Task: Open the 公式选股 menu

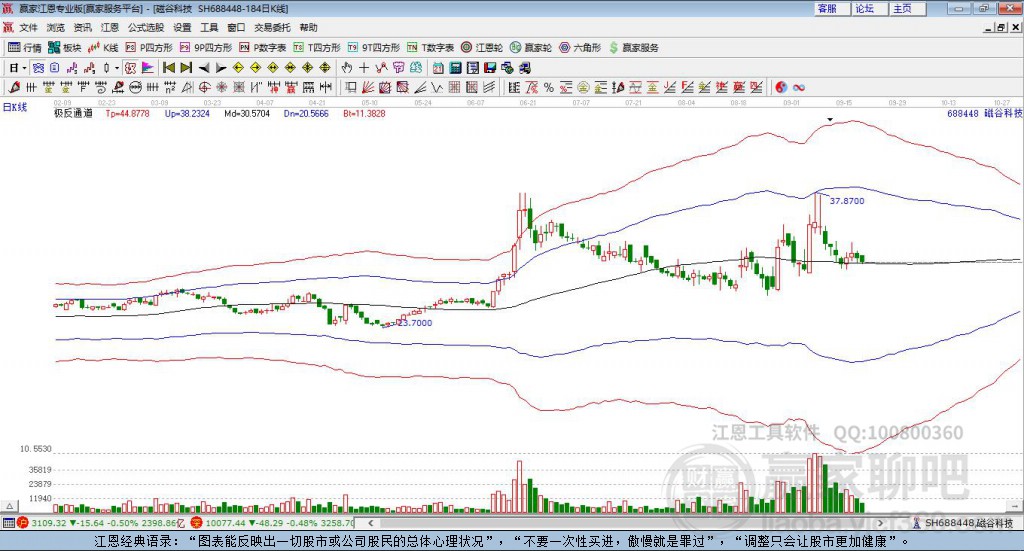Action: [146, 27]
